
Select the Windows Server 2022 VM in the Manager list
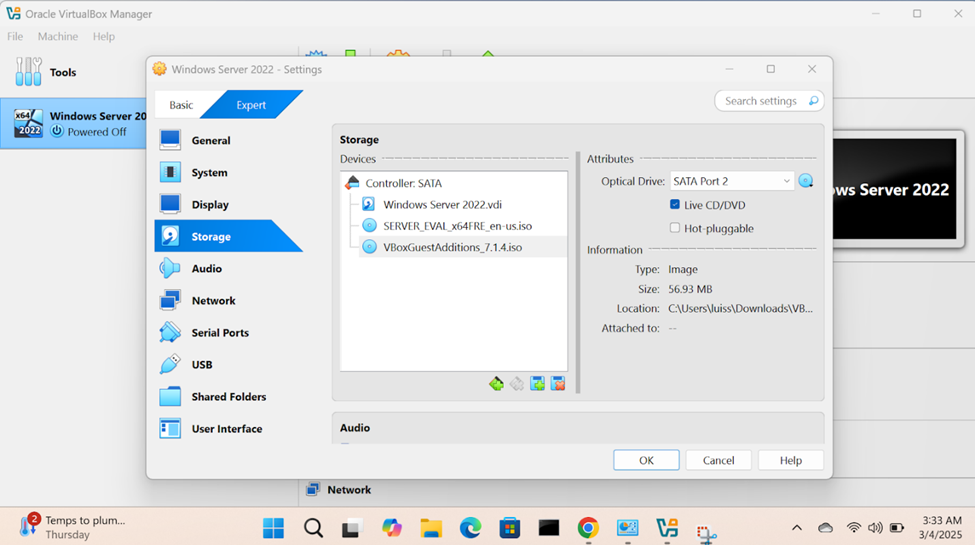[73, 123]
